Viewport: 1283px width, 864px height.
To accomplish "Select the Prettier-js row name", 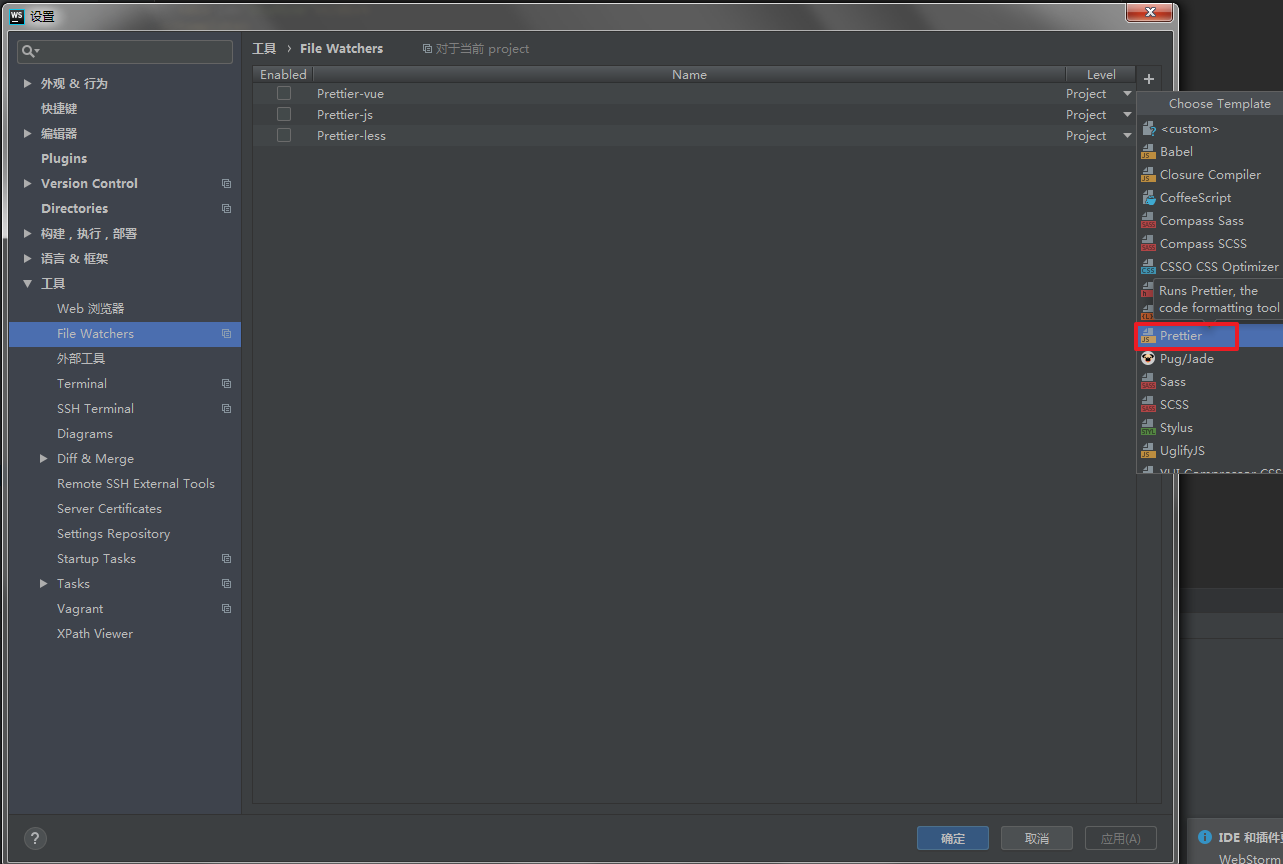I will pyautogui.click(x=345, y=115).
